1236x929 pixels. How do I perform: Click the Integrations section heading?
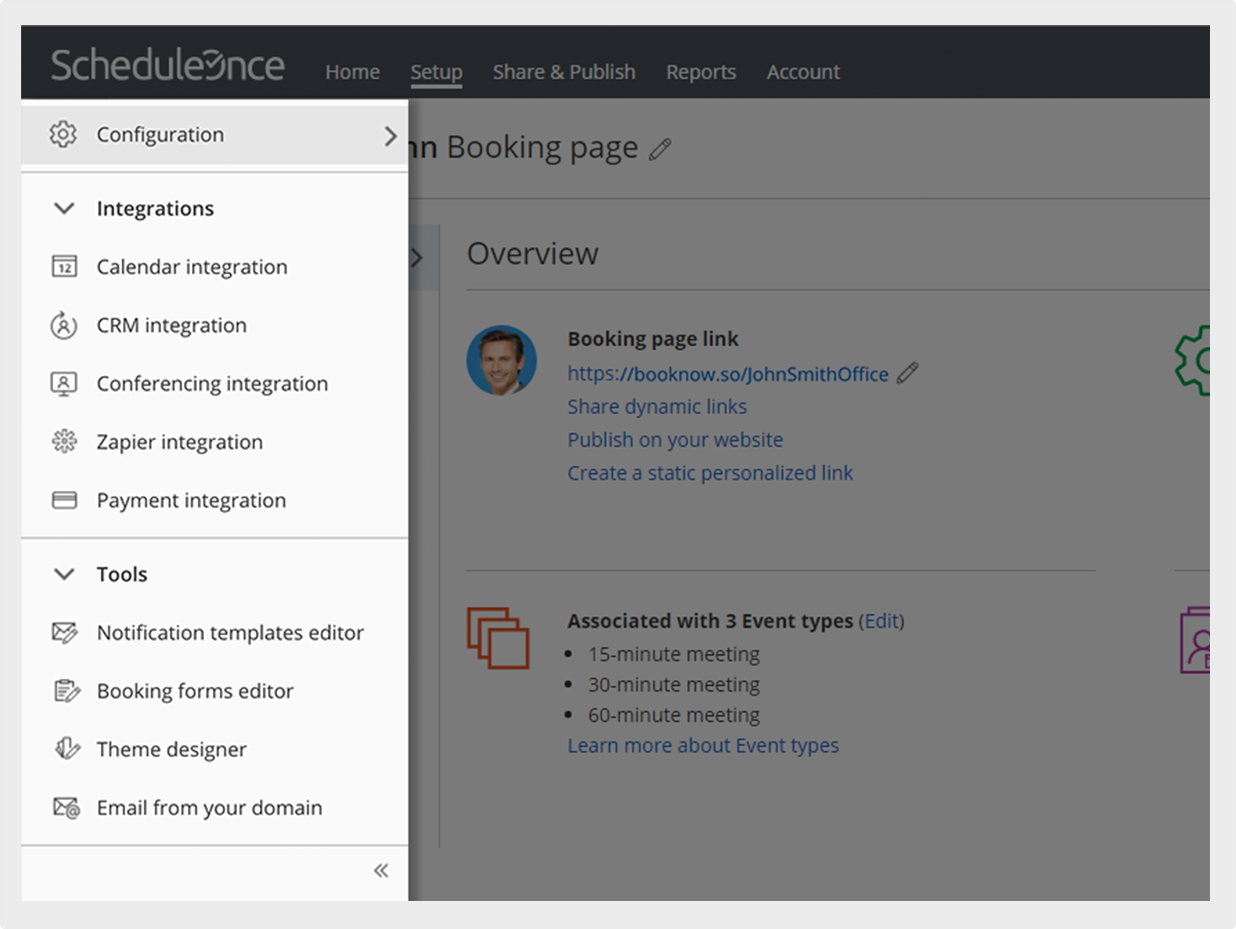155,209
